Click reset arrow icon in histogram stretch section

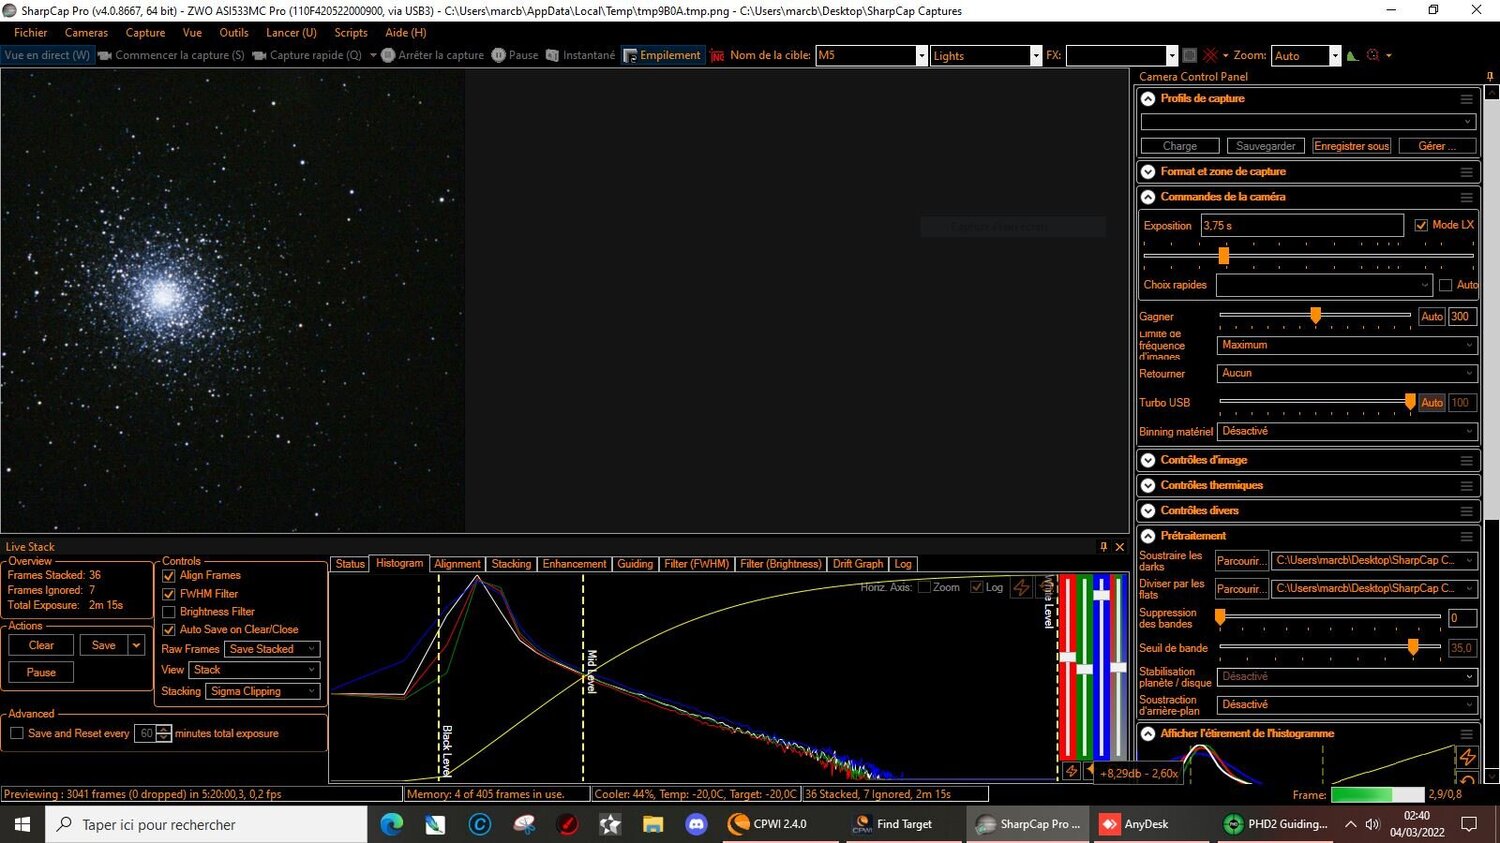(1467, 780)
